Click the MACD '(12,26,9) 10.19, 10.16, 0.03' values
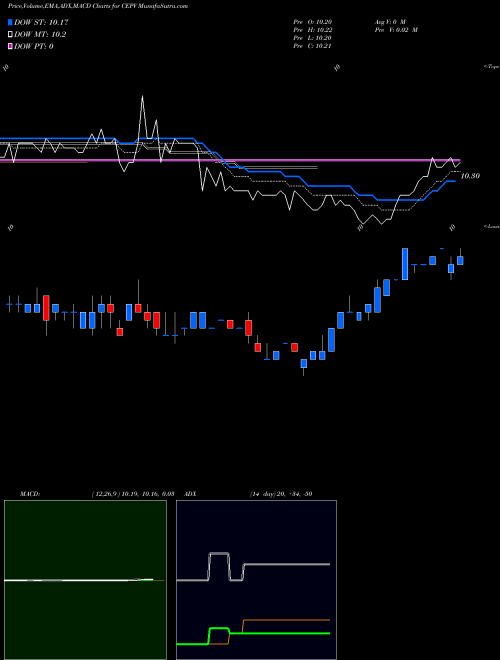The width and height of the screenshot is (500, 660). point(133,494)
